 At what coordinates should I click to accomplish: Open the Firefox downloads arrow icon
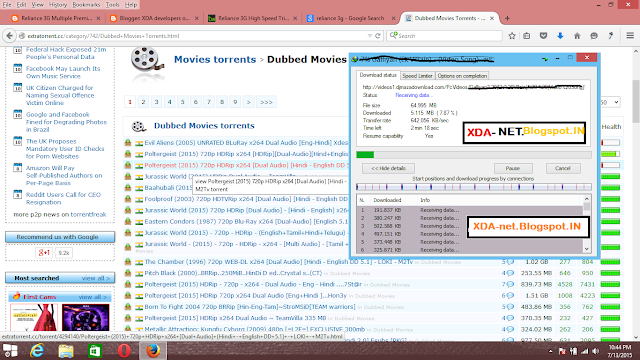[560, 36]
